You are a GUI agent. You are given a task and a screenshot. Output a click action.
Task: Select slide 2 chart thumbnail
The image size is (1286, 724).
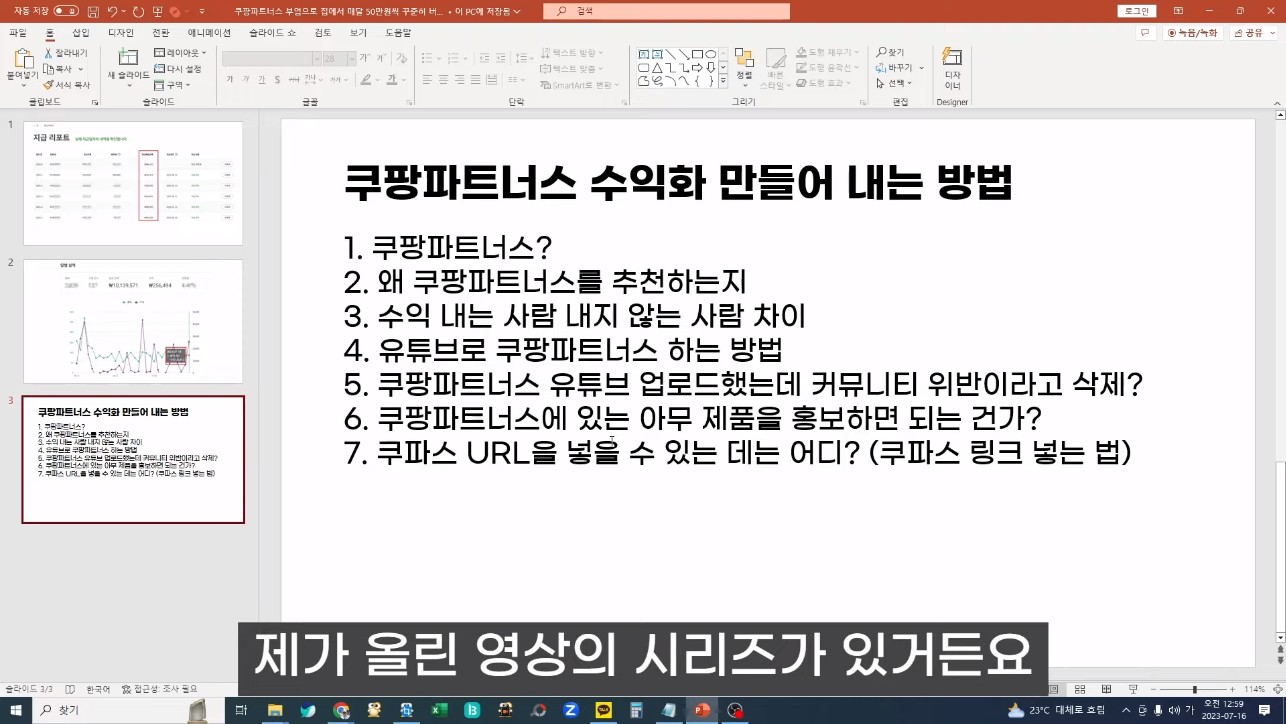(133, 321)
